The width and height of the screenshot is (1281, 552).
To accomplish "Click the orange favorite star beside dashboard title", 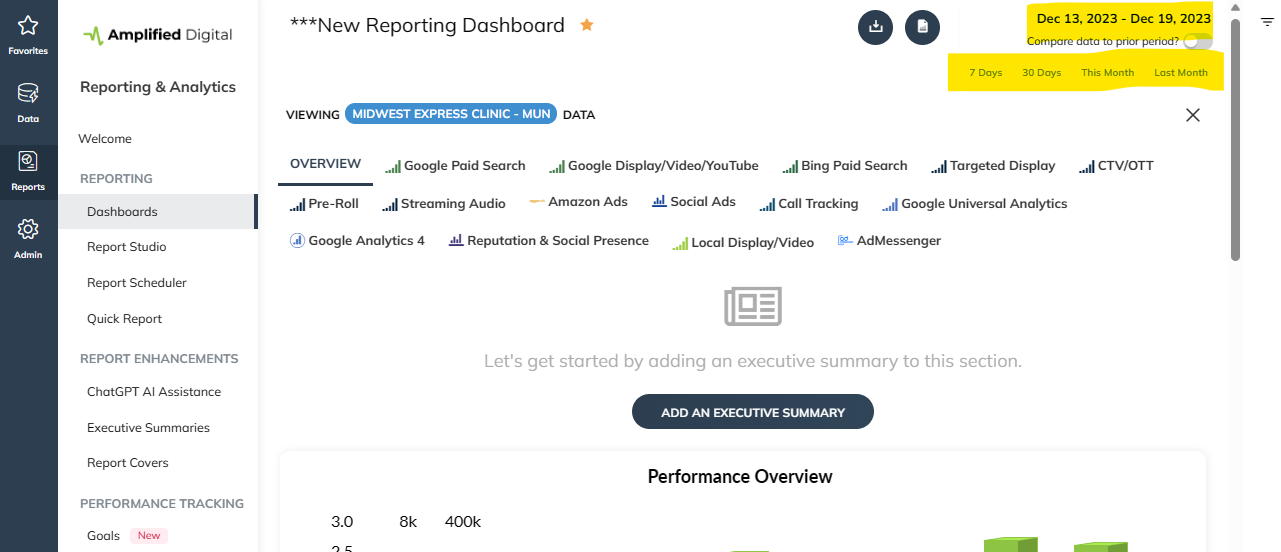I will pos(587,25).
